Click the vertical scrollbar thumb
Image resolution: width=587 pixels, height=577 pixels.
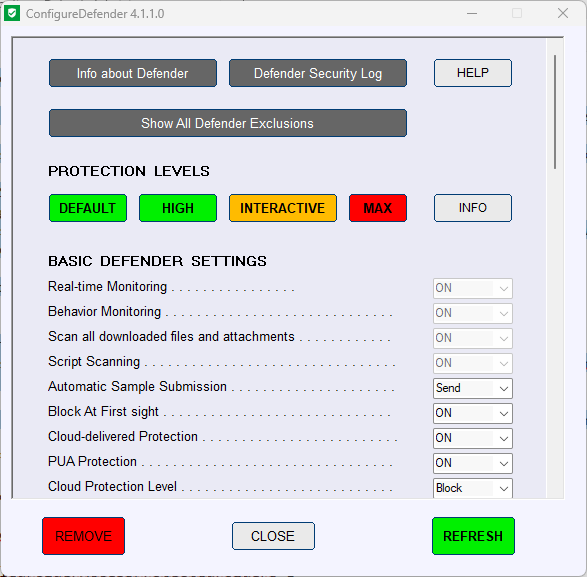click(555, 112)
